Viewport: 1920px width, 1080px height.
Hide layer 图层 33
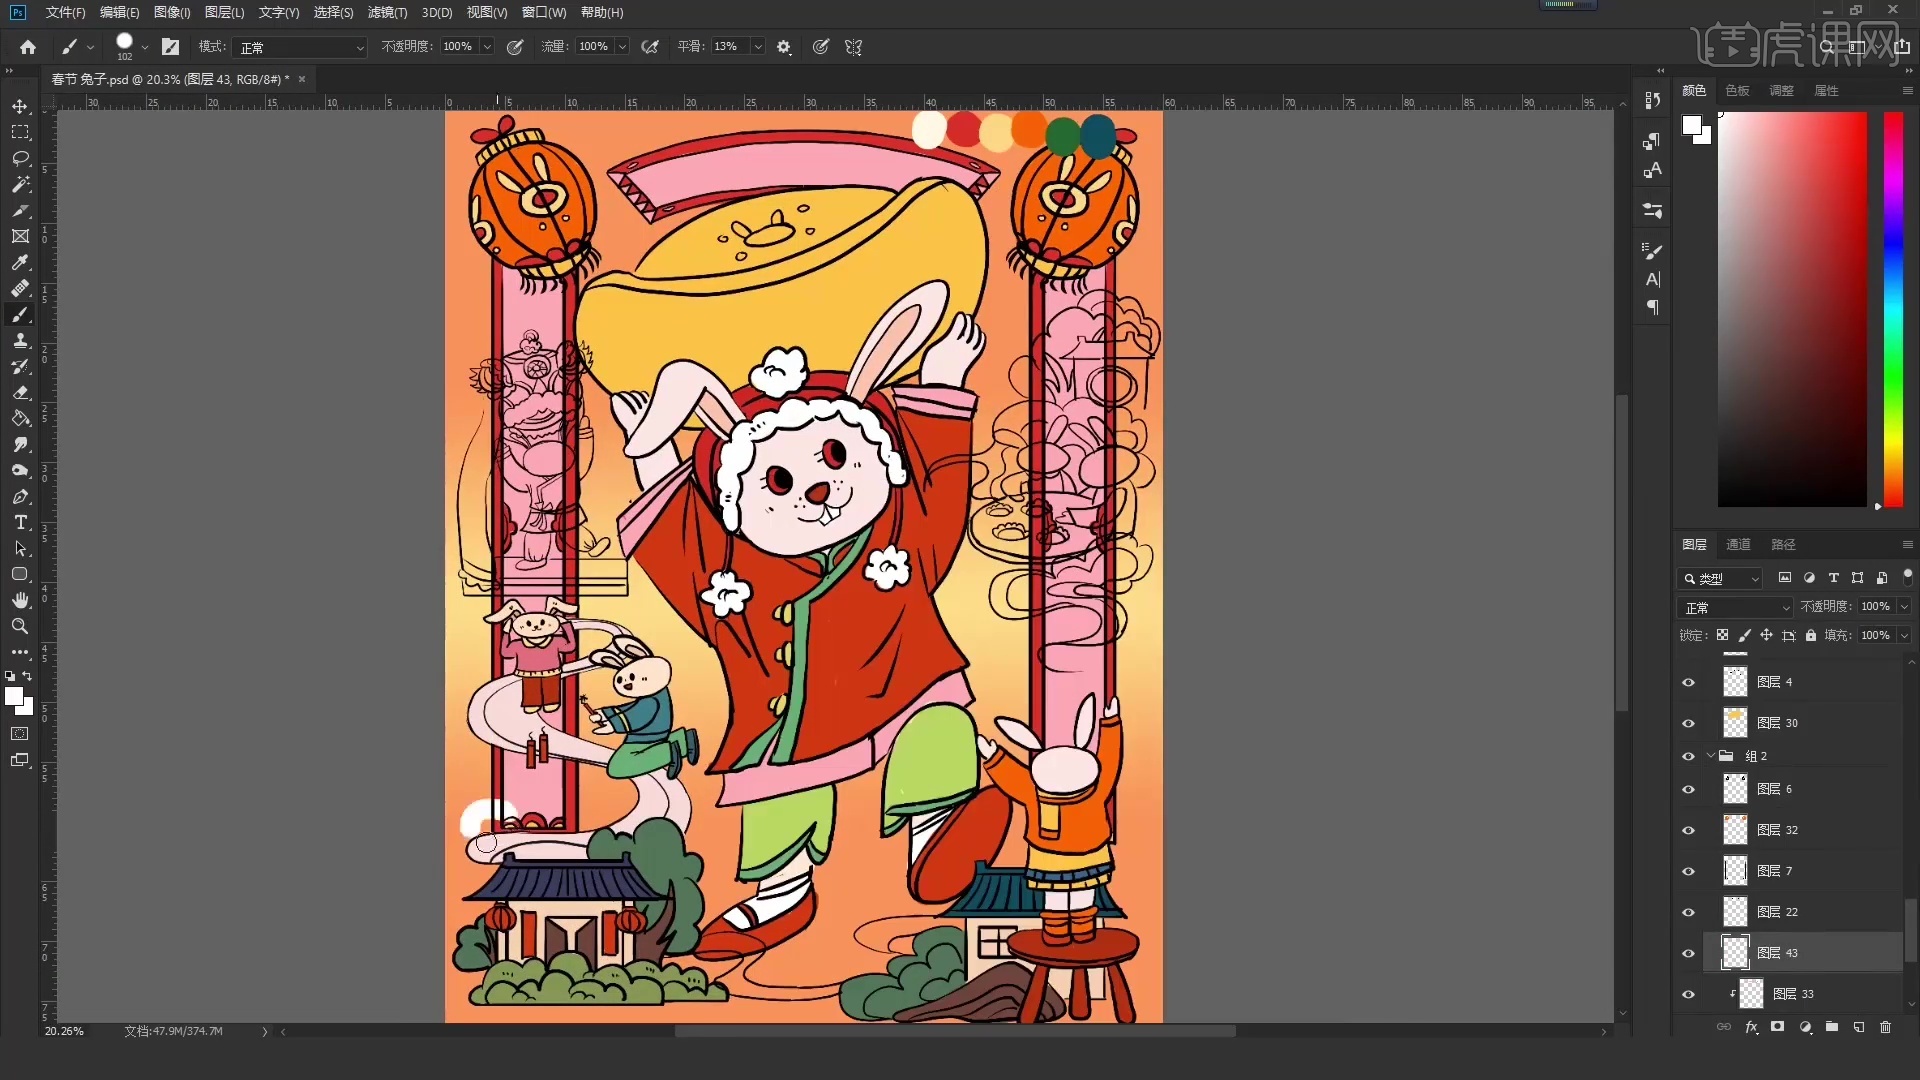[x=1689, y=994]
